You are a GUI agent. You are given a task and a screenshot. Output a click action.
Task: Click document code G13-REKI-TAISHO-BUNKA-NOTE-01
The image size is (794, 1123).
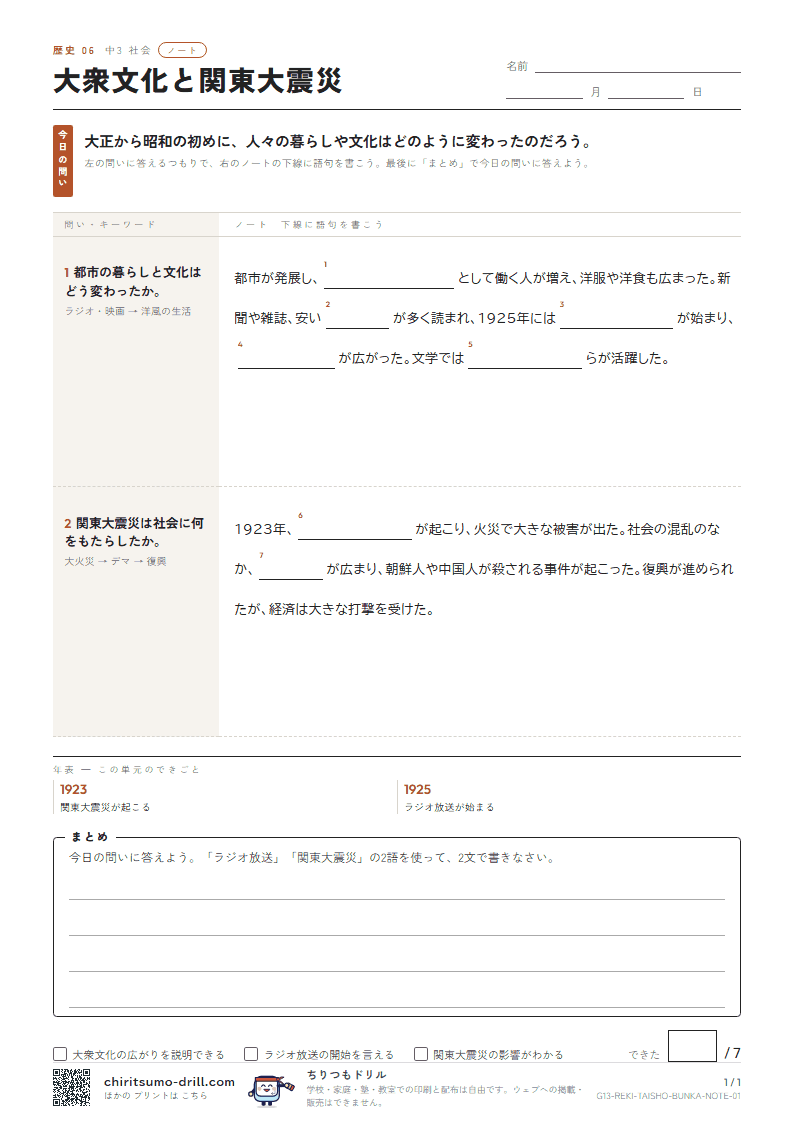[668, 1097]
